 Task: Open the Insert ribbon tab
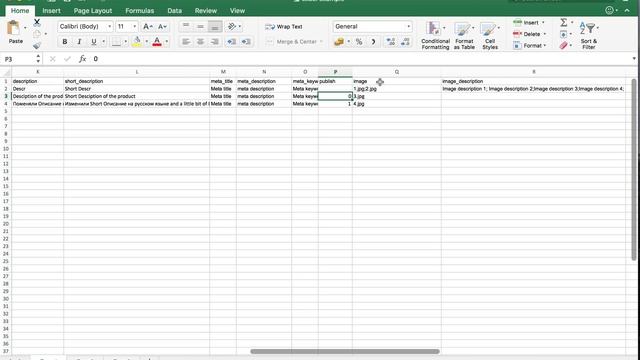point(51,11)
